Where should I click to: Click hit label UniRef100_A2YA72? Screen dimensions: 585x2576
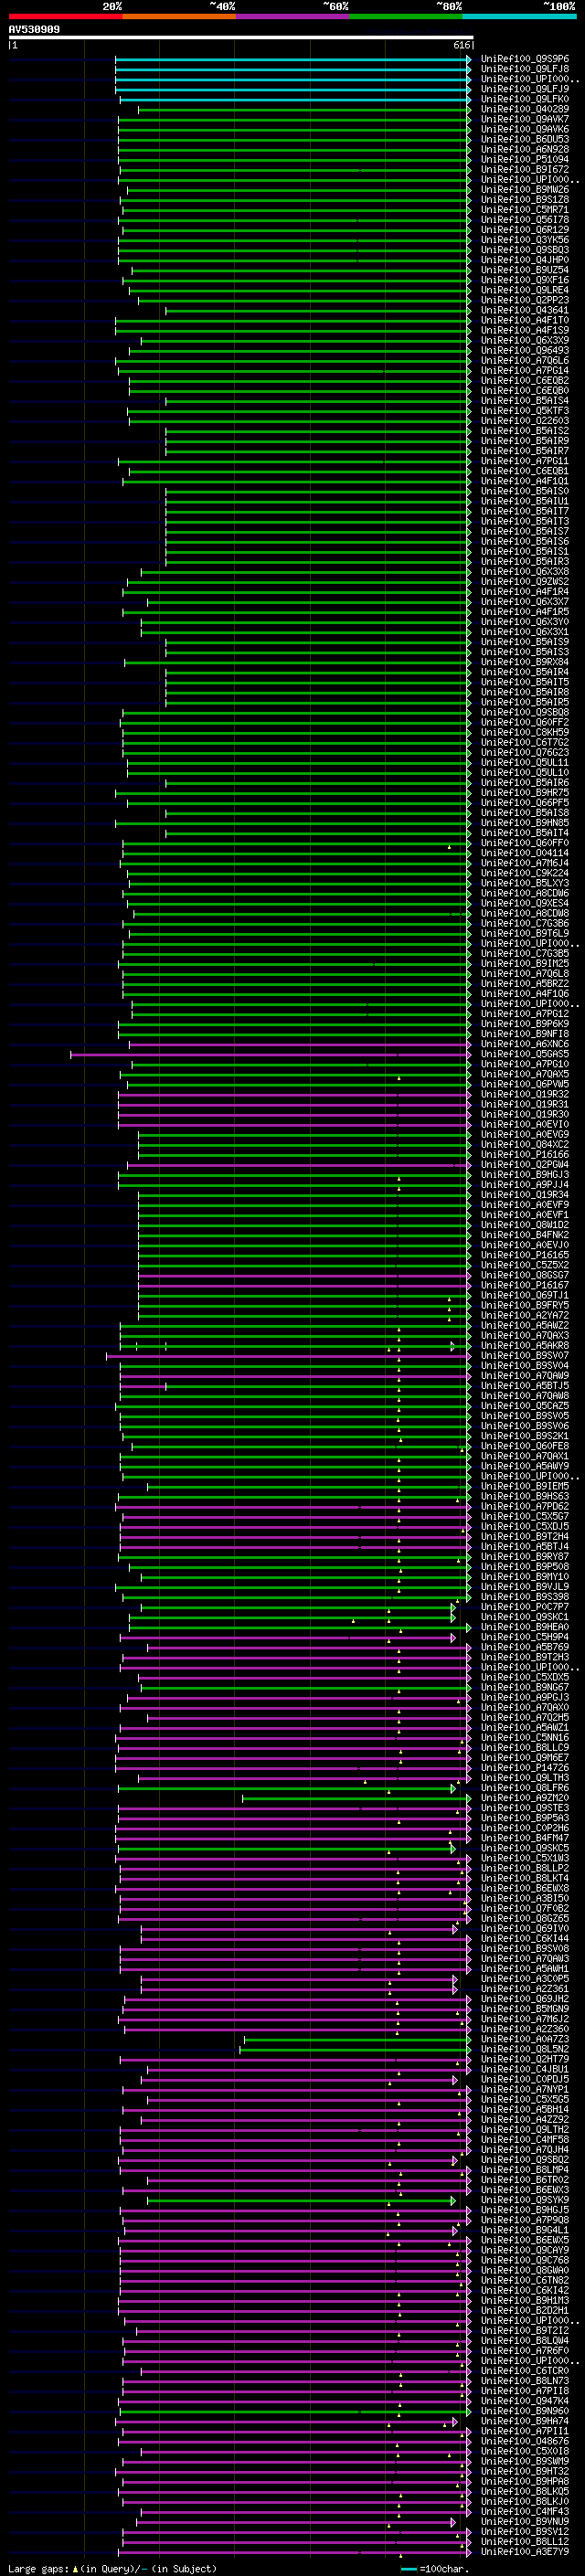click(x=525, y=1316)
